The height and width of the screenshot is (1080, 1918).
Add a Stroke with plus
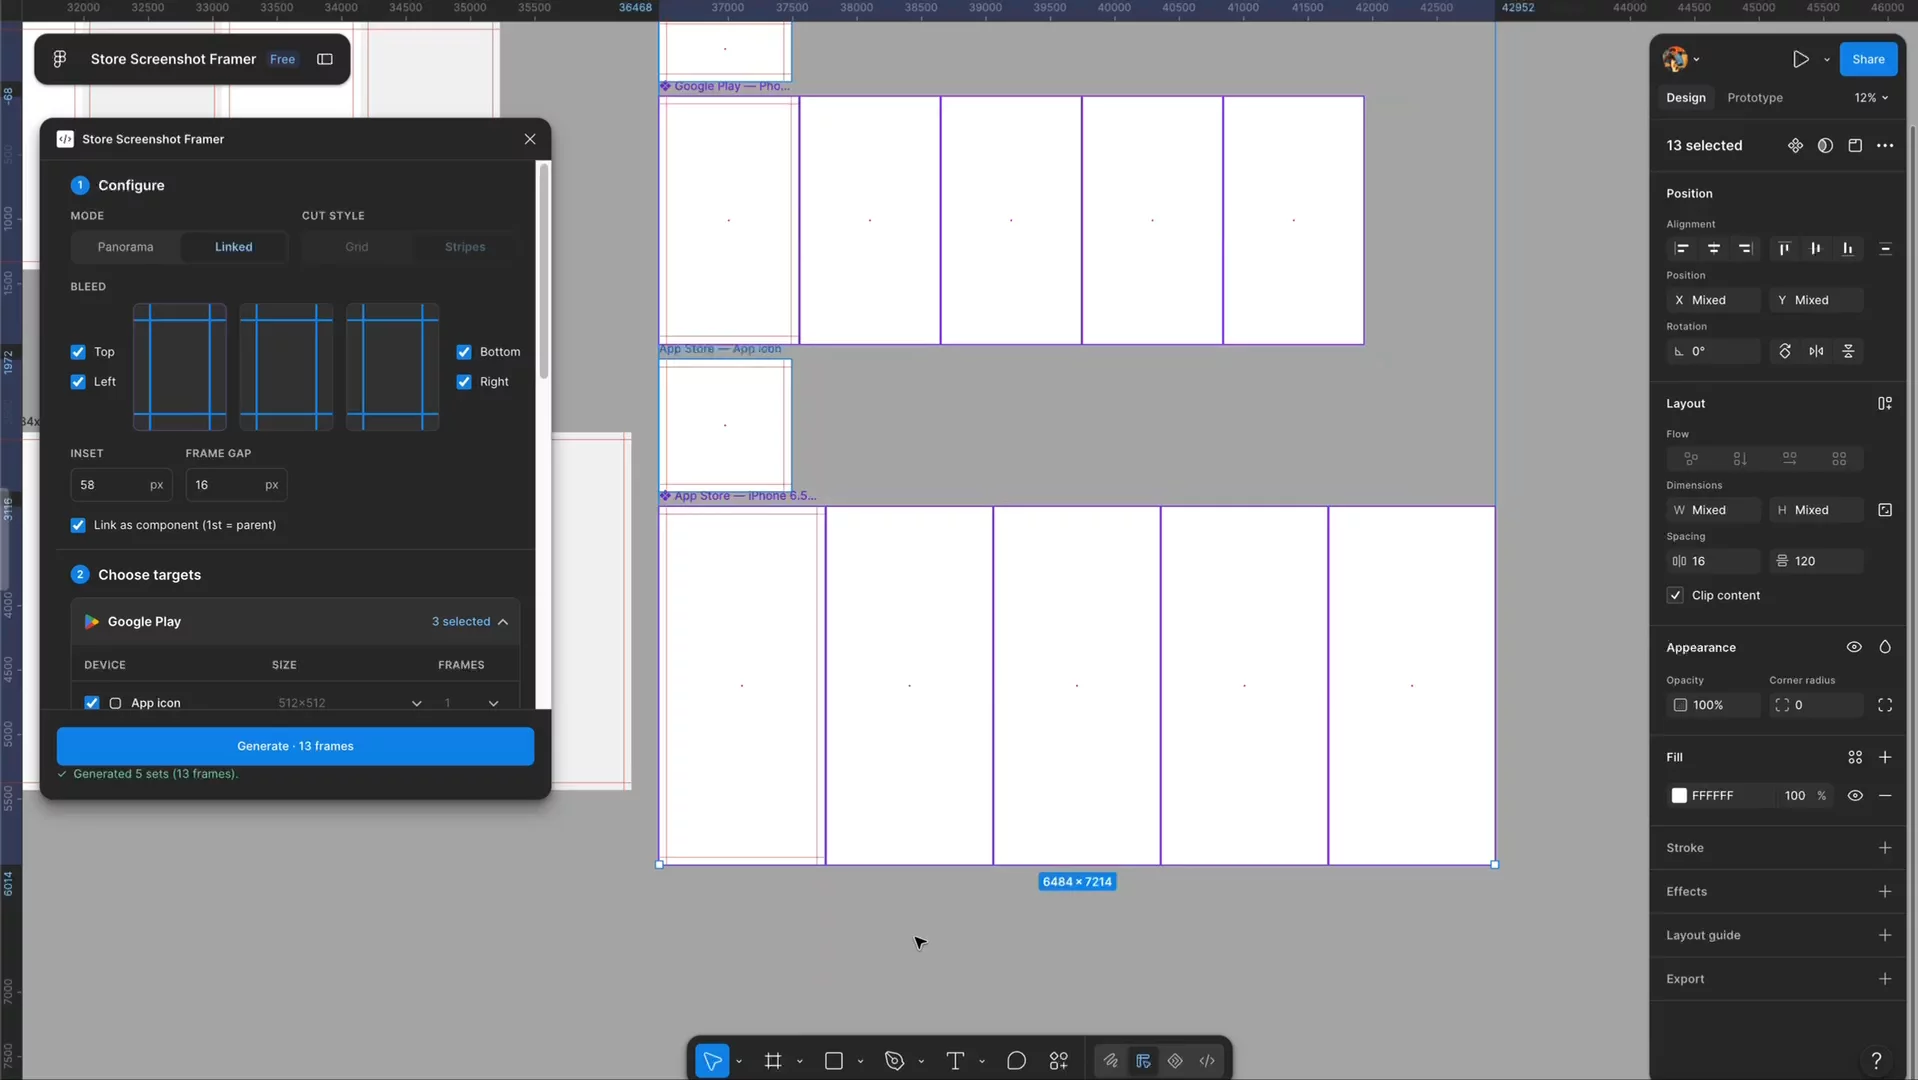[1885, 848]
